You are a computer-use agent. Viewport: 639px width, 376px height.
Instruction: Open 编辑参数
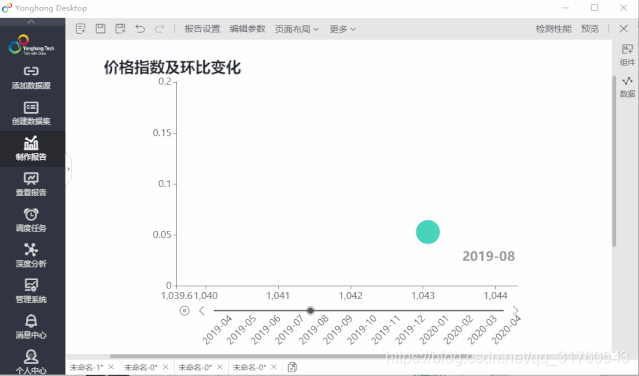247,29
